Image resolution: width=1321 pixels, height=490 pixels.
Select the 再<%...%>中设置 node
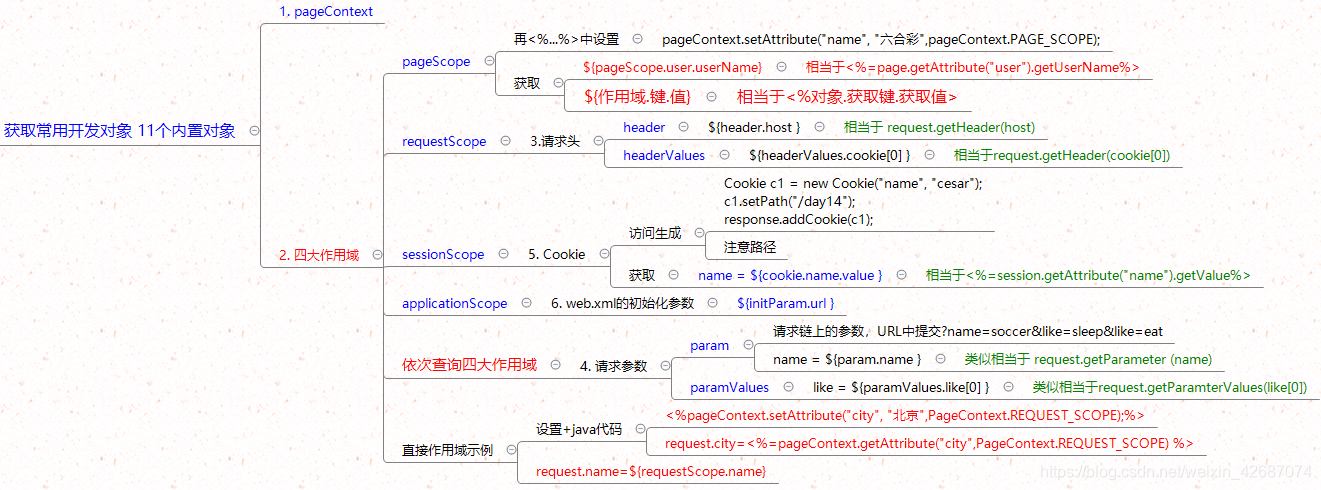click(x=567, y=39)
